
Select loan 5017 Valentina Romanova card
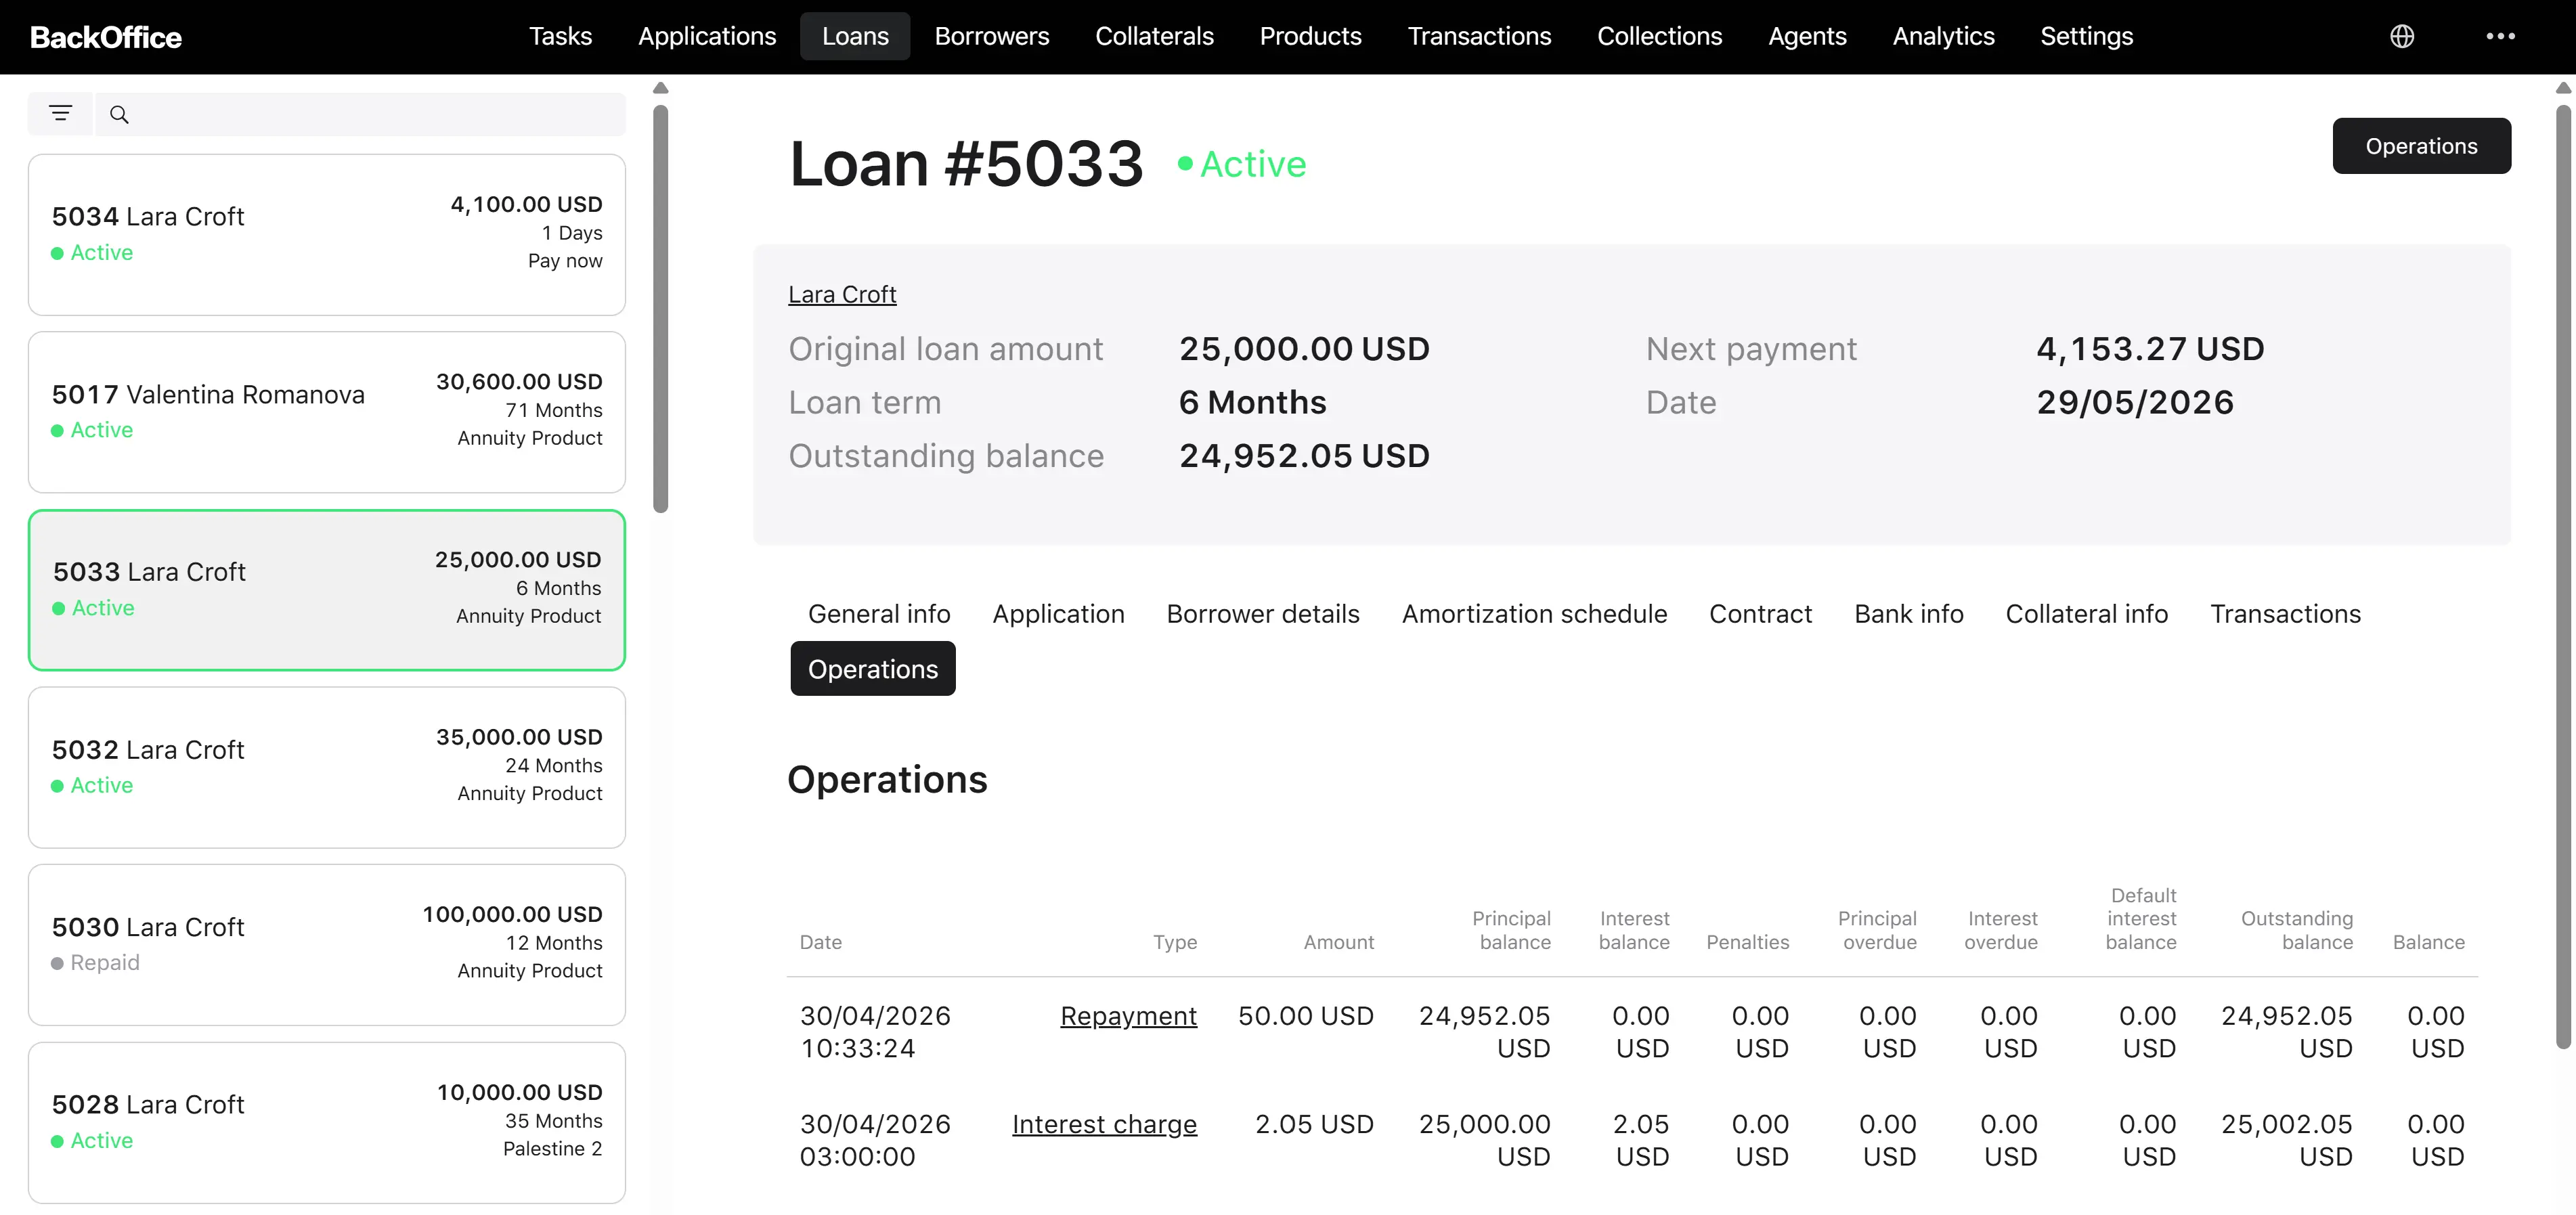(x=327, y=412)
